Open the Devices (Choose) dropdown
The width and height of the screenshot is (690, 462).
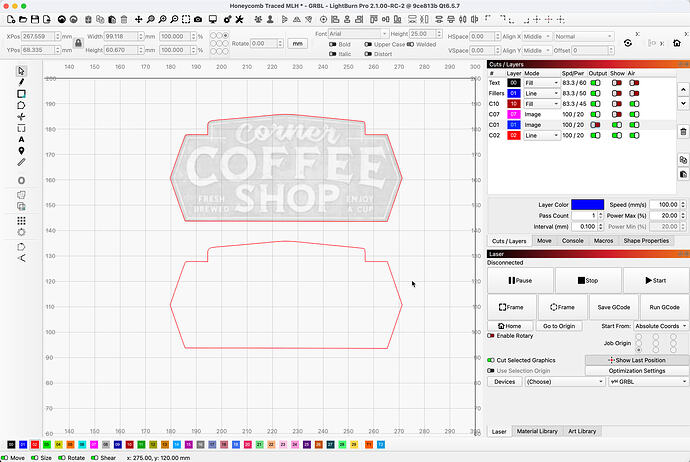pyautogui.click(x=562, y=381)
